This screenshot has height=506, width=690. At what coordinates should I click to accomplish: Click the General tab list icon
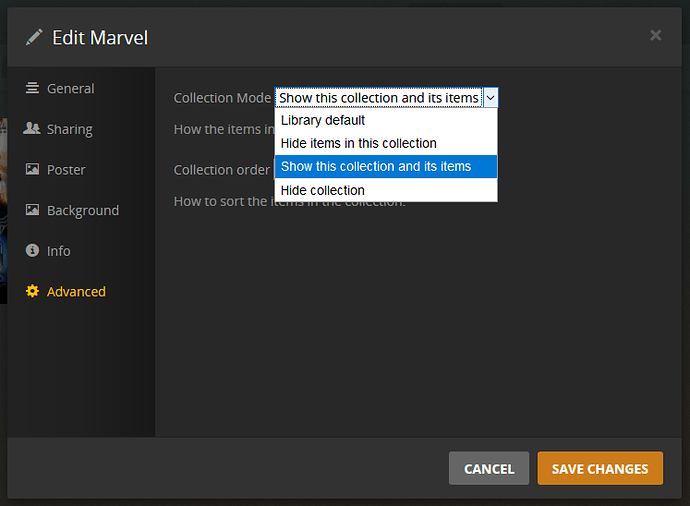(33, 88)
